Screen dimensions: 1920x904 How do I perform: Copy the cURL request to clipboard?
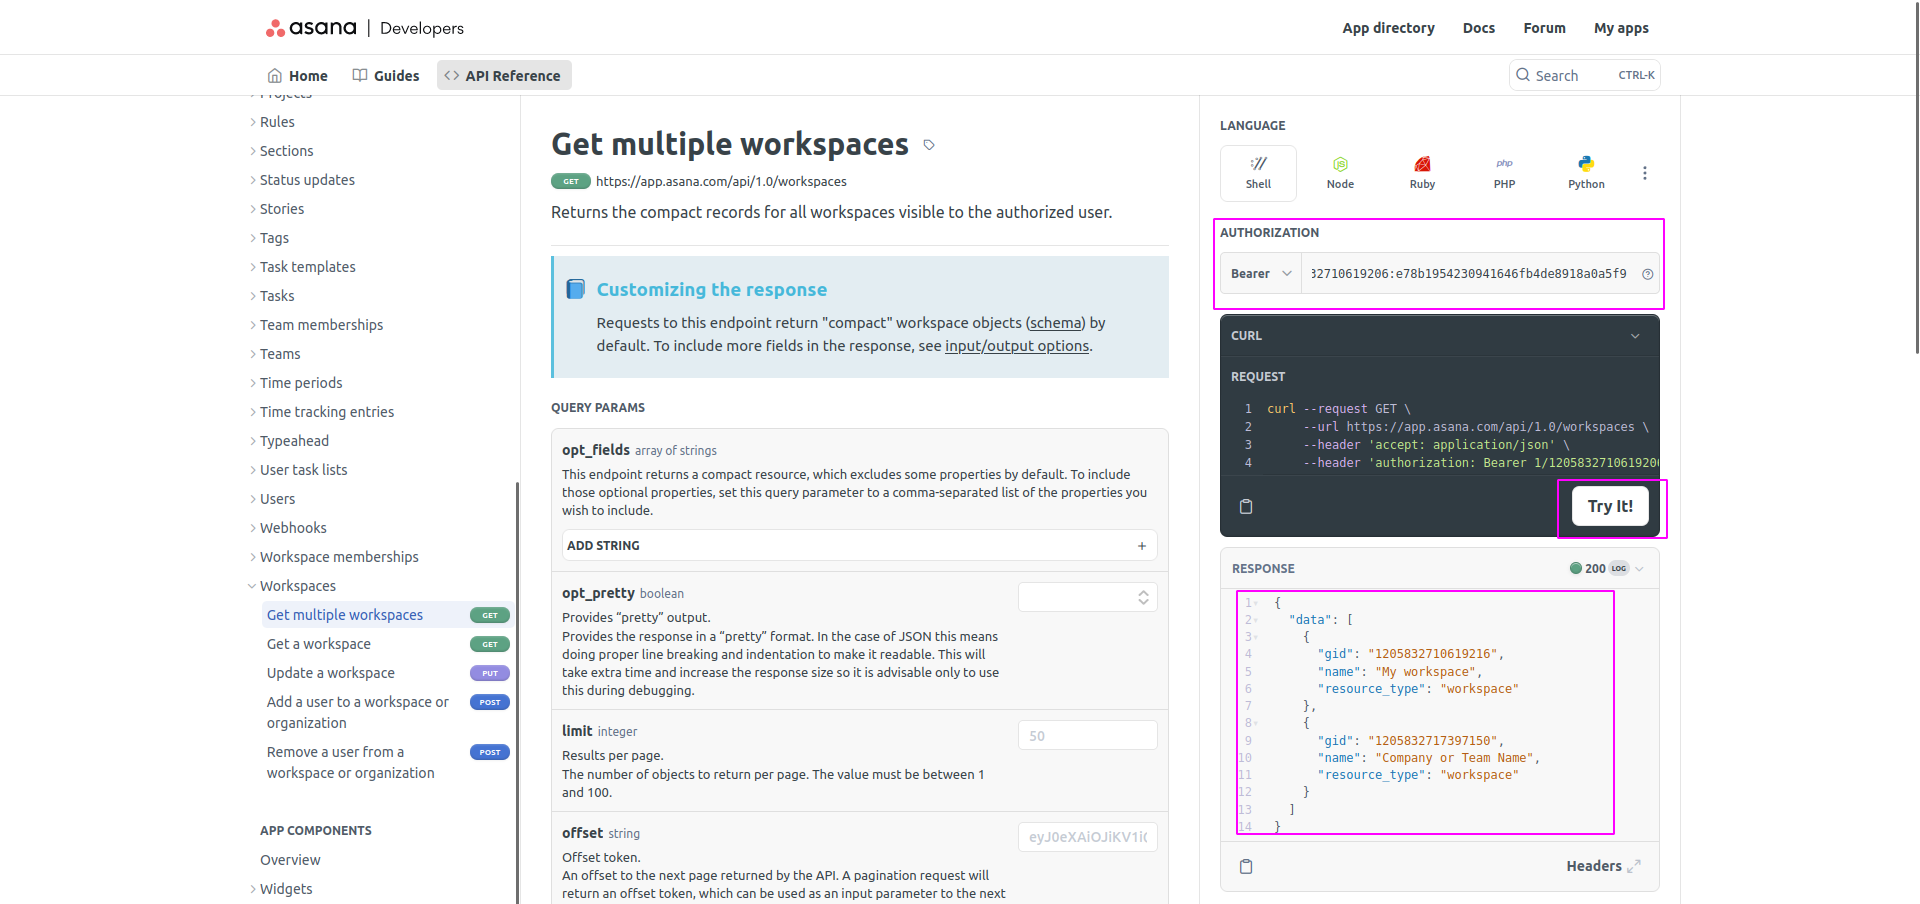(1246, 506)
